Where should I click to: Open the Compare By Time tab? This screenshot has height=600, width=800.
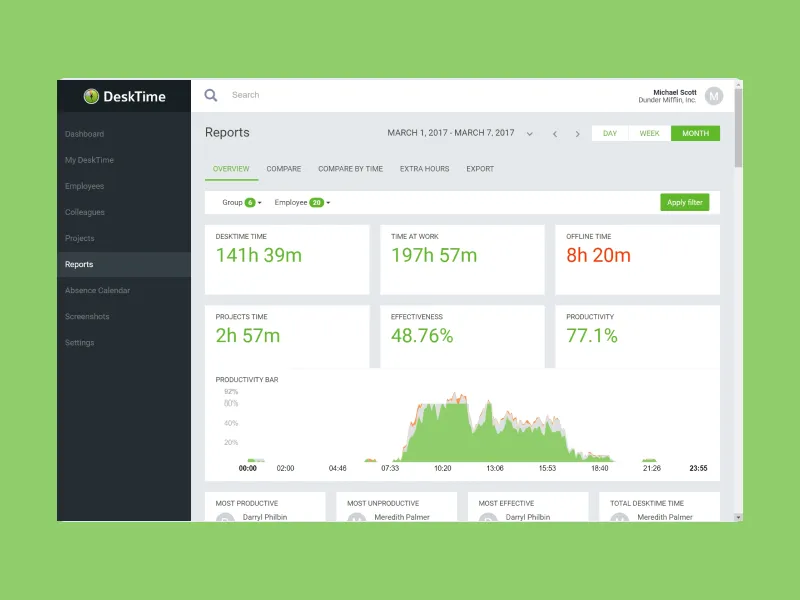tap(351, 169)
